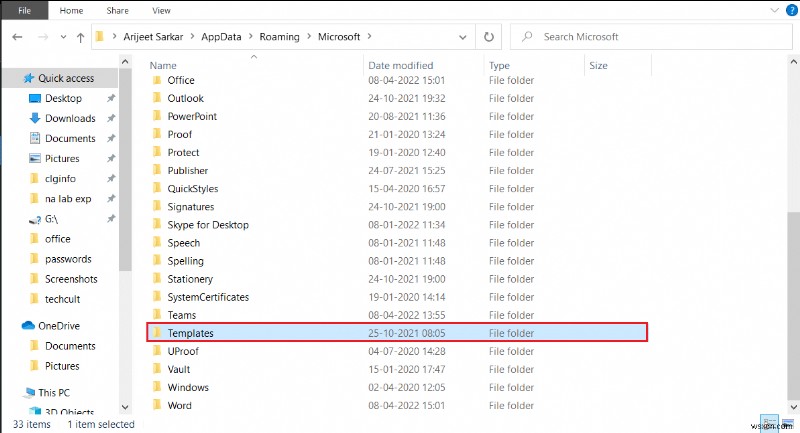Select the Publisher folder icon

157,170
